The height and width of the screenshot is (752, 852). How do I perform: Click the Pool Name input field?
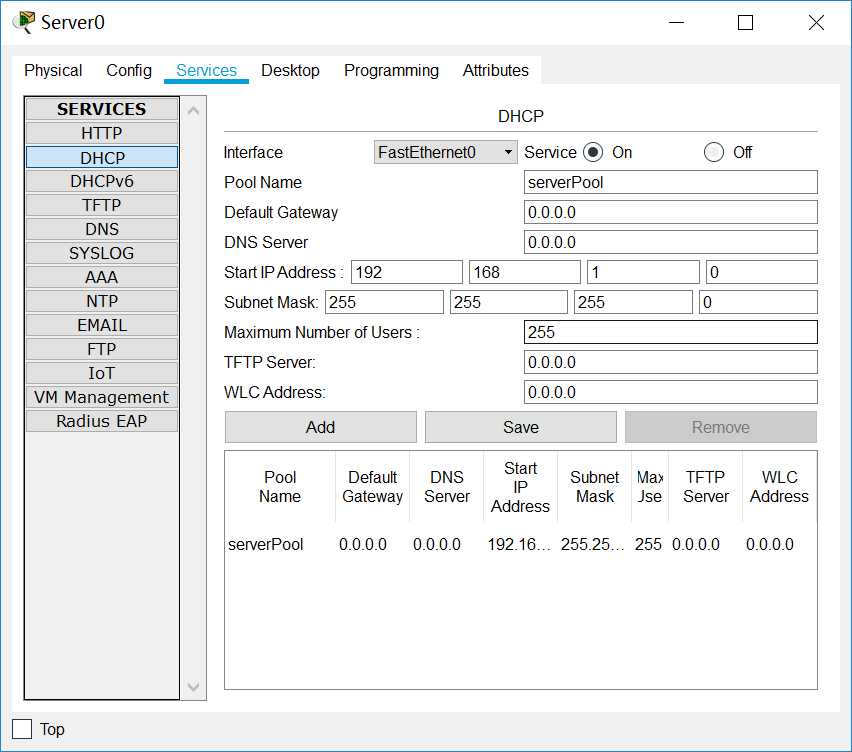point(671,182)
